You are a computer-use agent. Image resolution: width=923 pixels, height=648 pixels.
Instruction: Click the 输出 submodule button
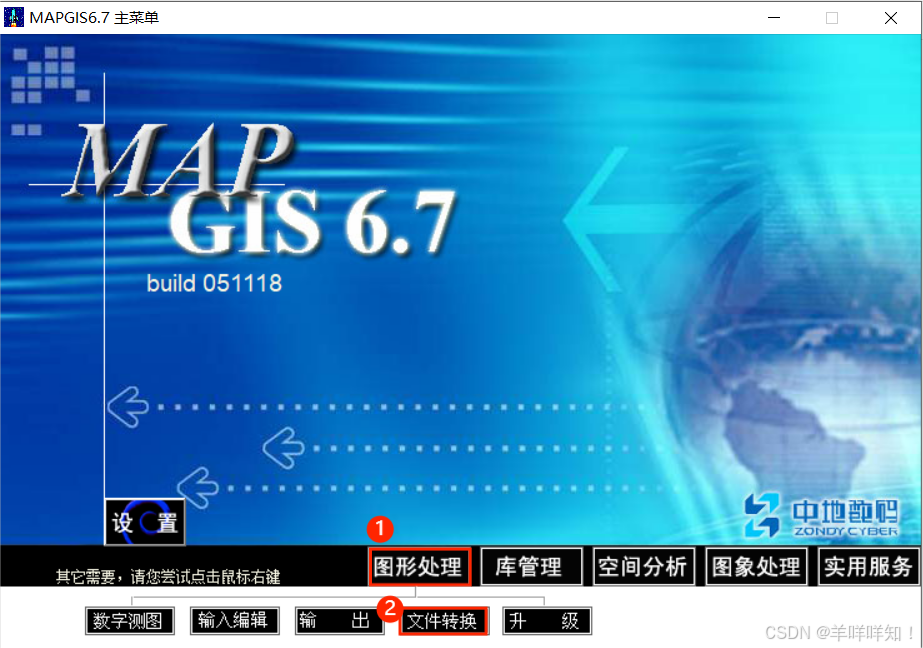pos(339,621)
